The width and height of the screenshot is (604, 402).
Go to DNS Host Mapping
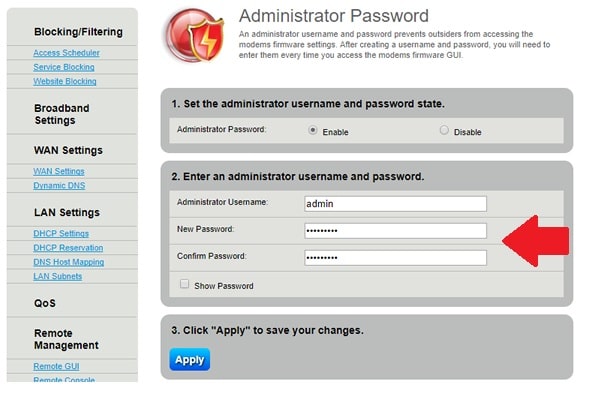tap(68, 262)
